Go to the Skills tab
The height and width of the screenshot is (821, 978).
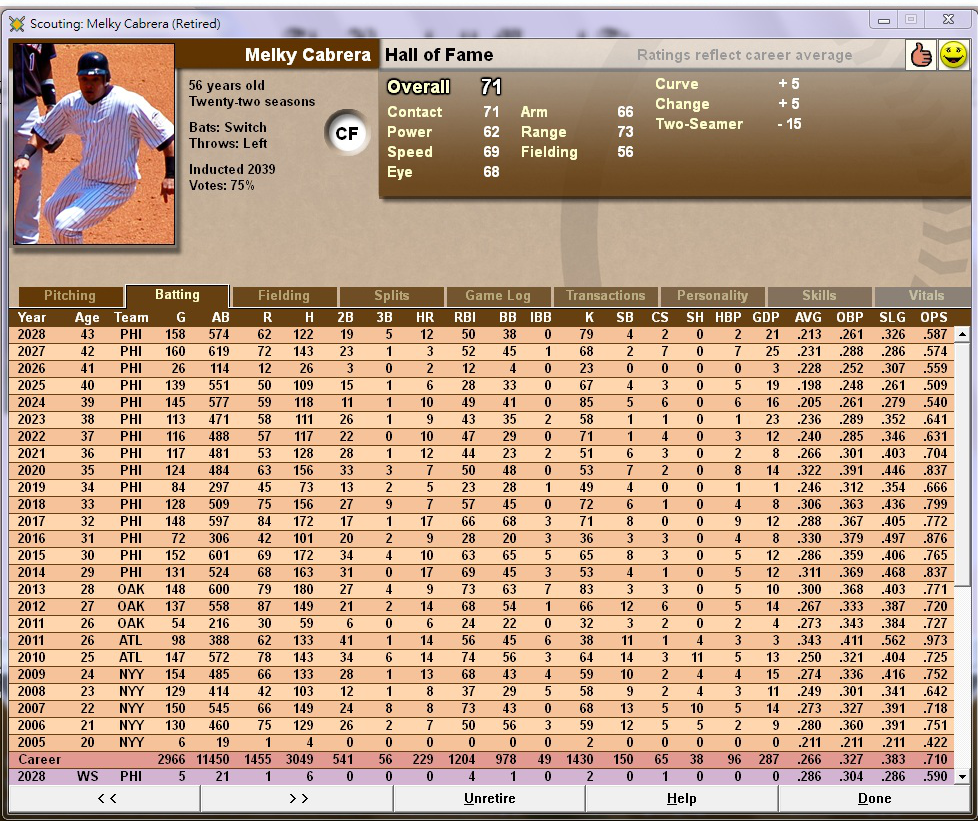point(819,296)
